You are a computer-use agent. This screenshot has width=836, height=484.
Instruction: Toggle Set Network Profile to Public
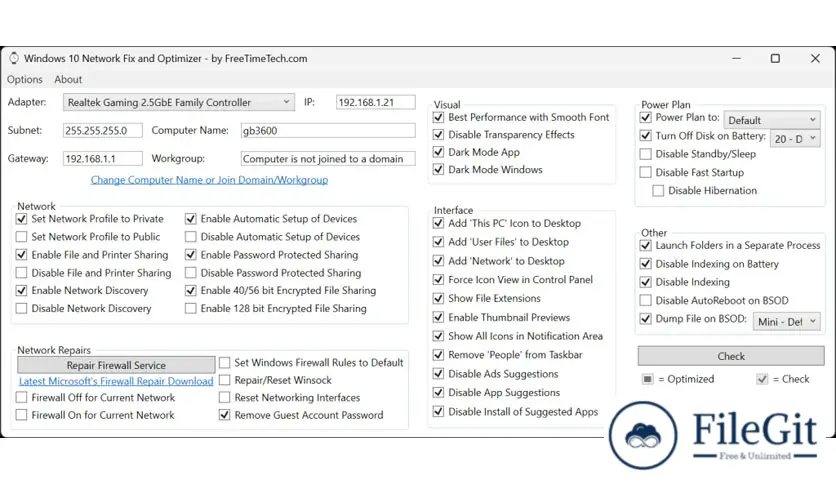click(x=21, y=237)
